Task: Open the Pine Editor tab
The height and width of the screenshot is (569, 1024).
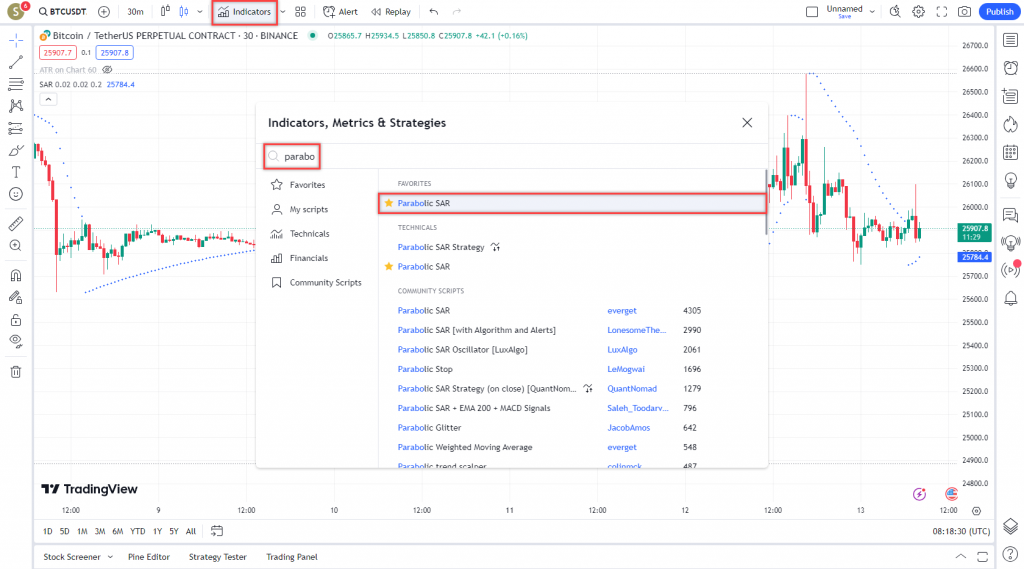Action: [x=149, y=557]
